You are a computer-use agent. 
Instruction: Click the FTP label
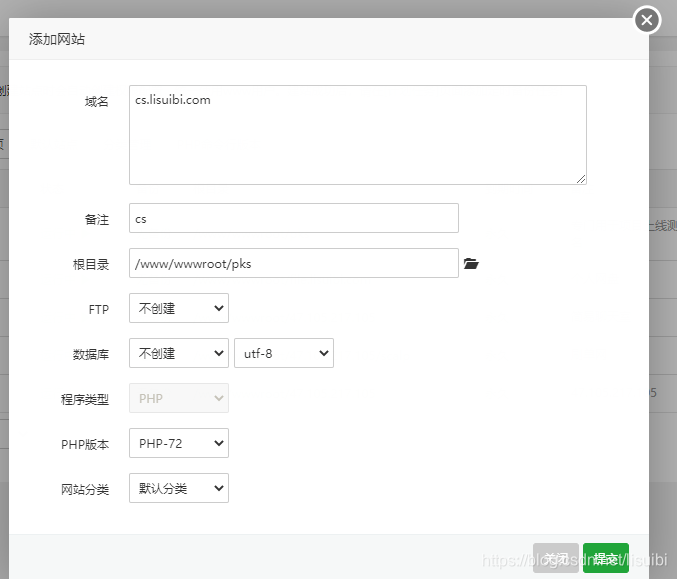coord(98,310)
